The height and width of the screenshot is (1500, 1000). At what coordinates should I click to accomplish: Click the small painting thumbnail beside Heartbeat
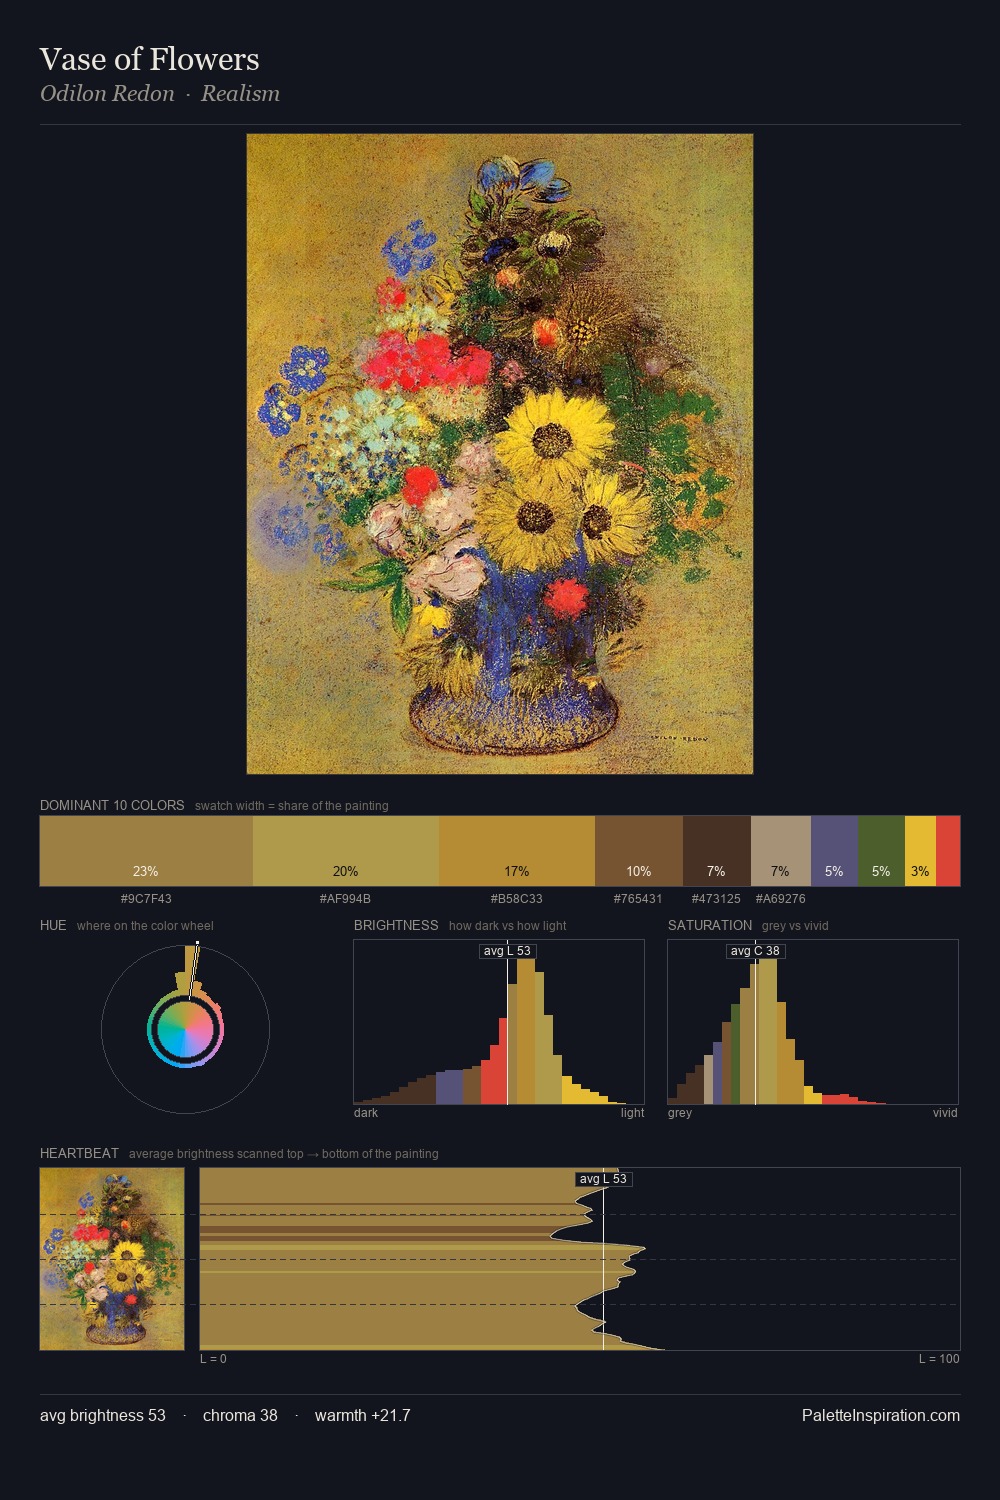pos(112,1259)
